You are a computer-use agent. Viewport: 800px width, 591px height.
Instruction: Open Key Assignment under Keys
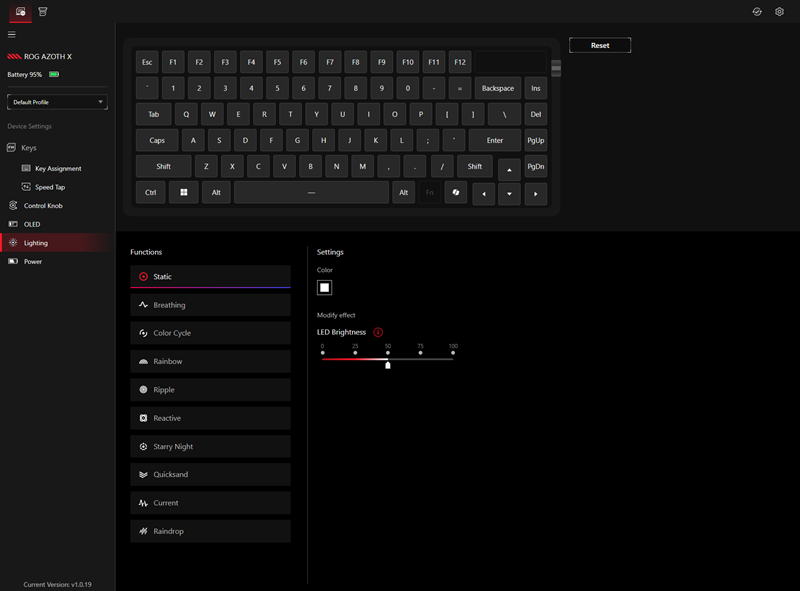click(x=58, y=169)
